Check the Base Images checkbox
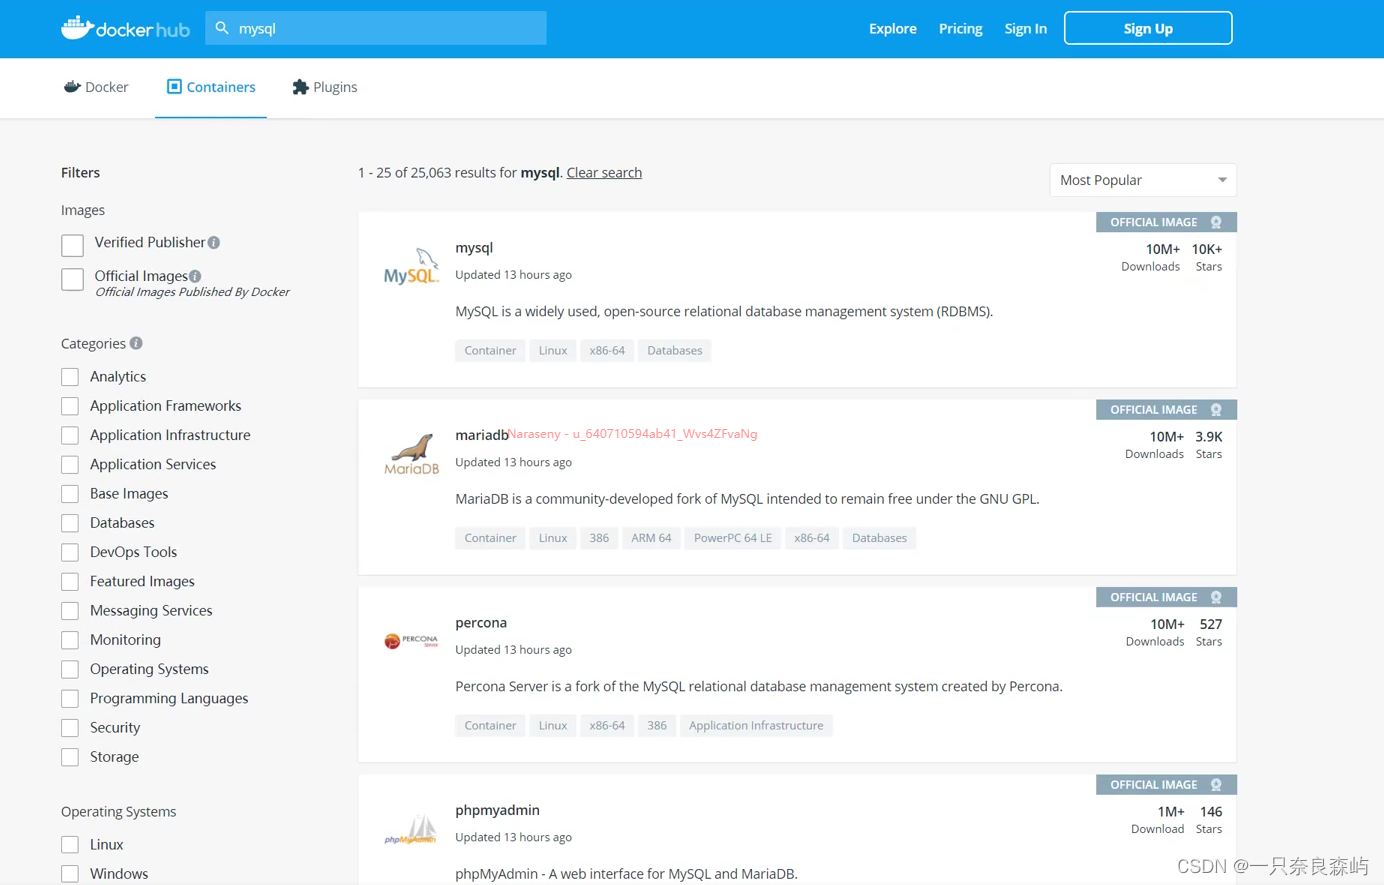Screen dimensions: 1384x885 (70, 494)
